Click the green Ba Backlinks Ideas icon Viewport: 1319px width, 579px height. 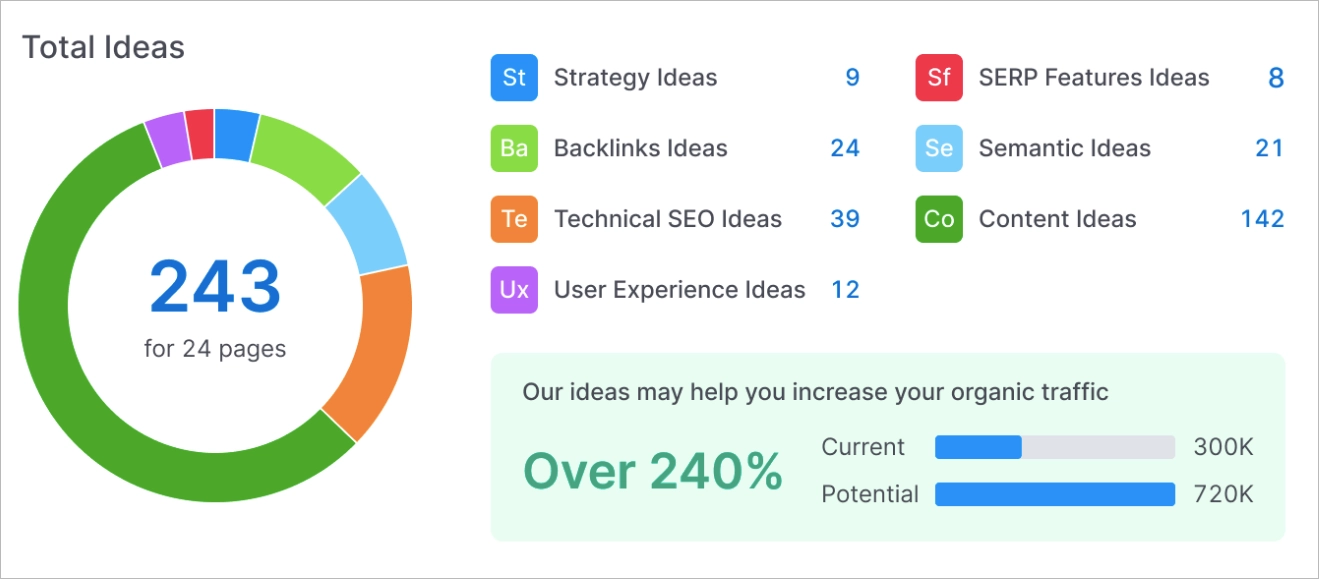(x=513, y=148)
